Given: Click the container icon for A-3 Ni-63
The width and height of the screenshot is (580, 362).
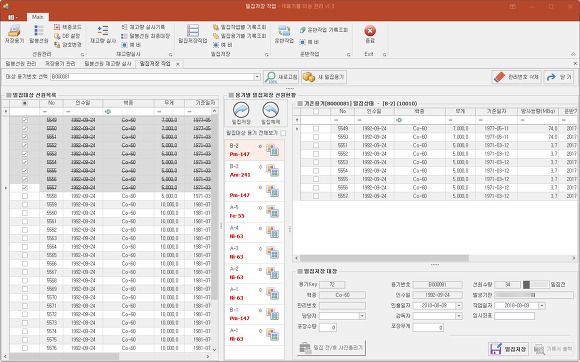Looking at the screenshot, I should [x=273, y=253].
